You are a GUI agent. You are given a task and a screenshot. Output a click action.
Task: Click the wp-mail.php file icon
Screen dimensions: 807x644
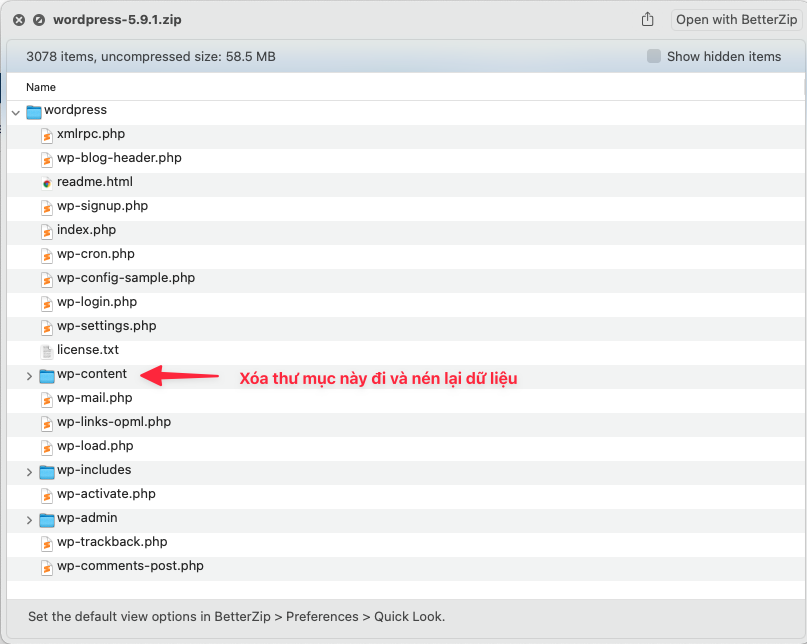[x=47, y=399]
